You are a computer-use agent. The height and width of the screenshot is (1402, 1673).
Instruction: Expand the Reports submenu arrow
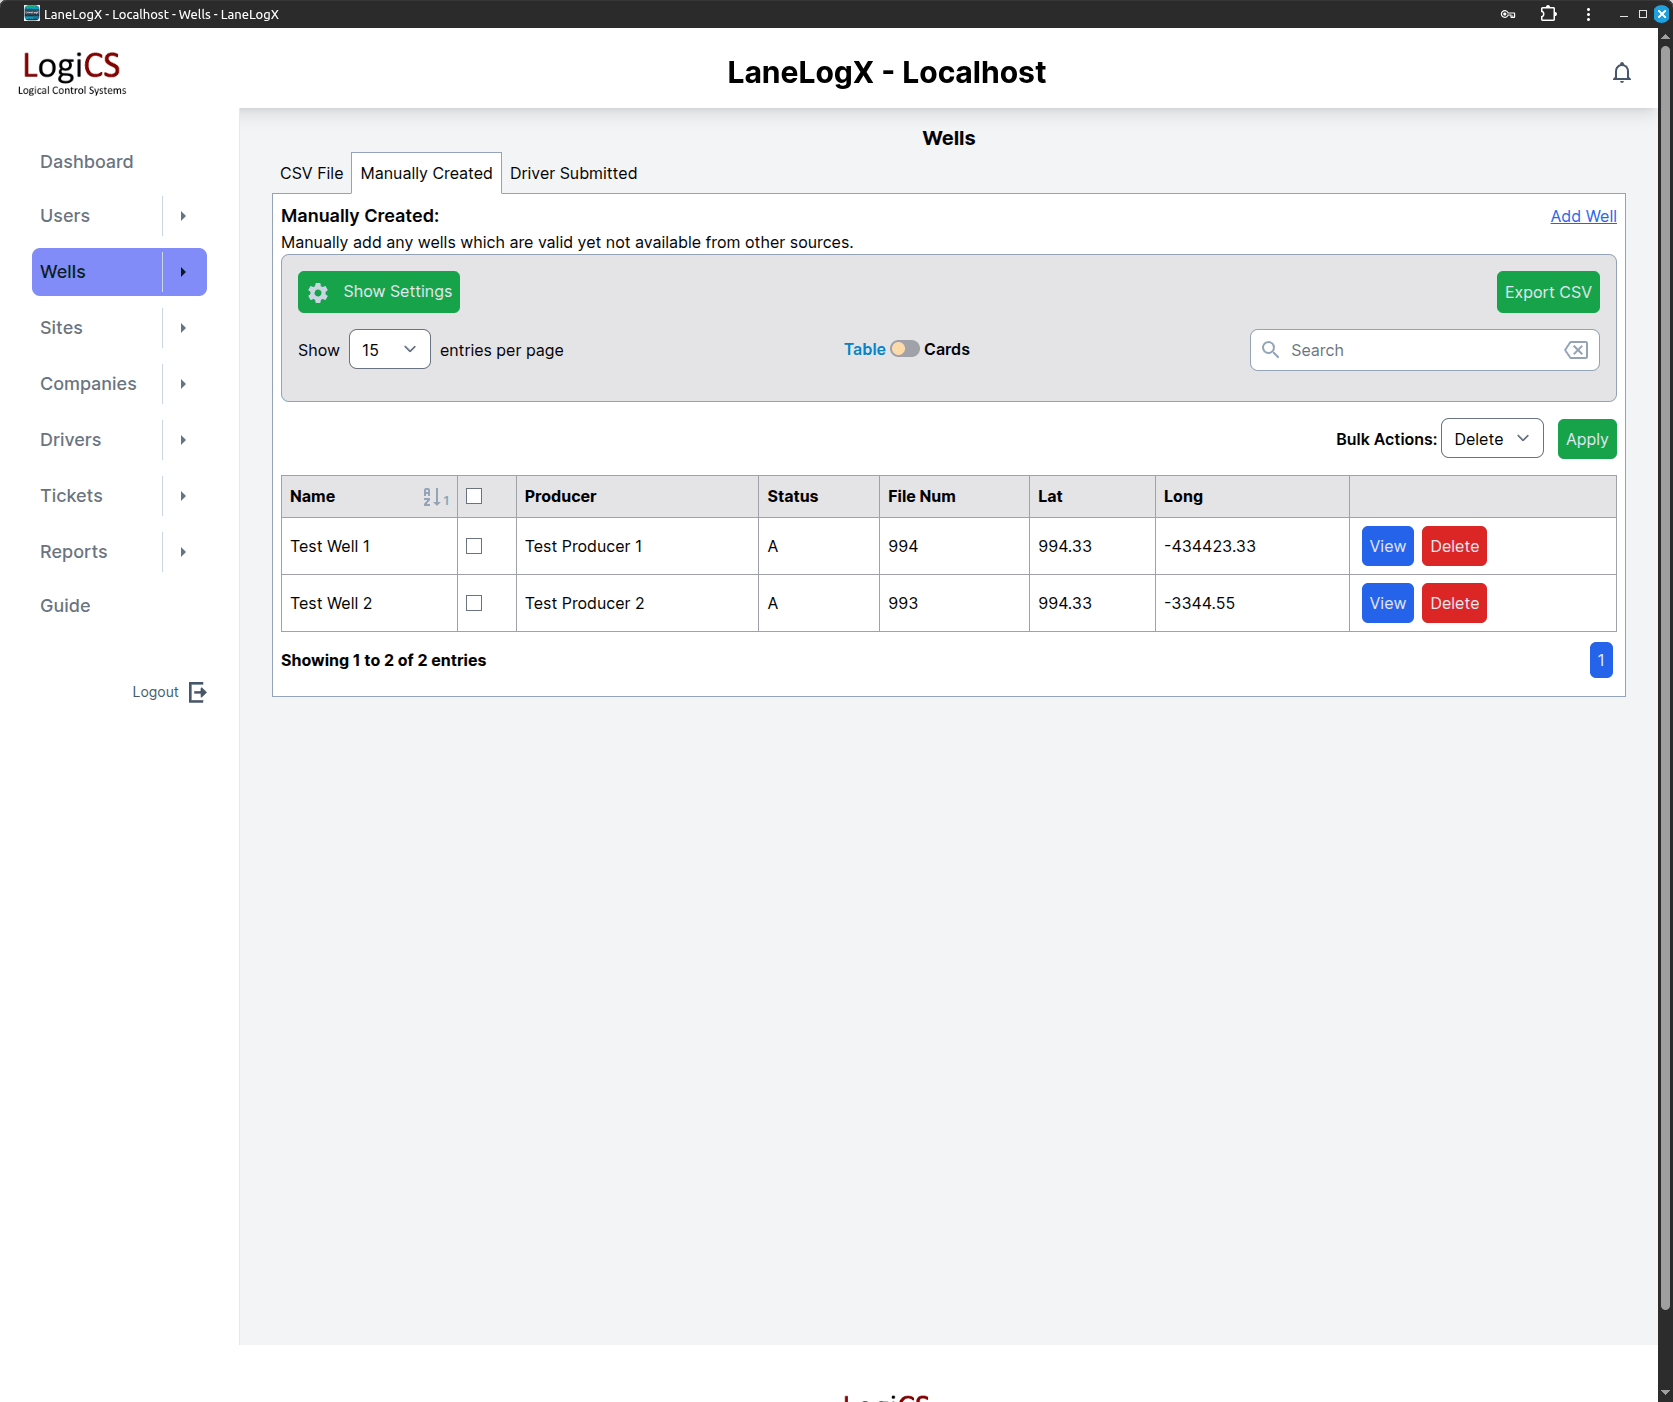pos(184,552)
